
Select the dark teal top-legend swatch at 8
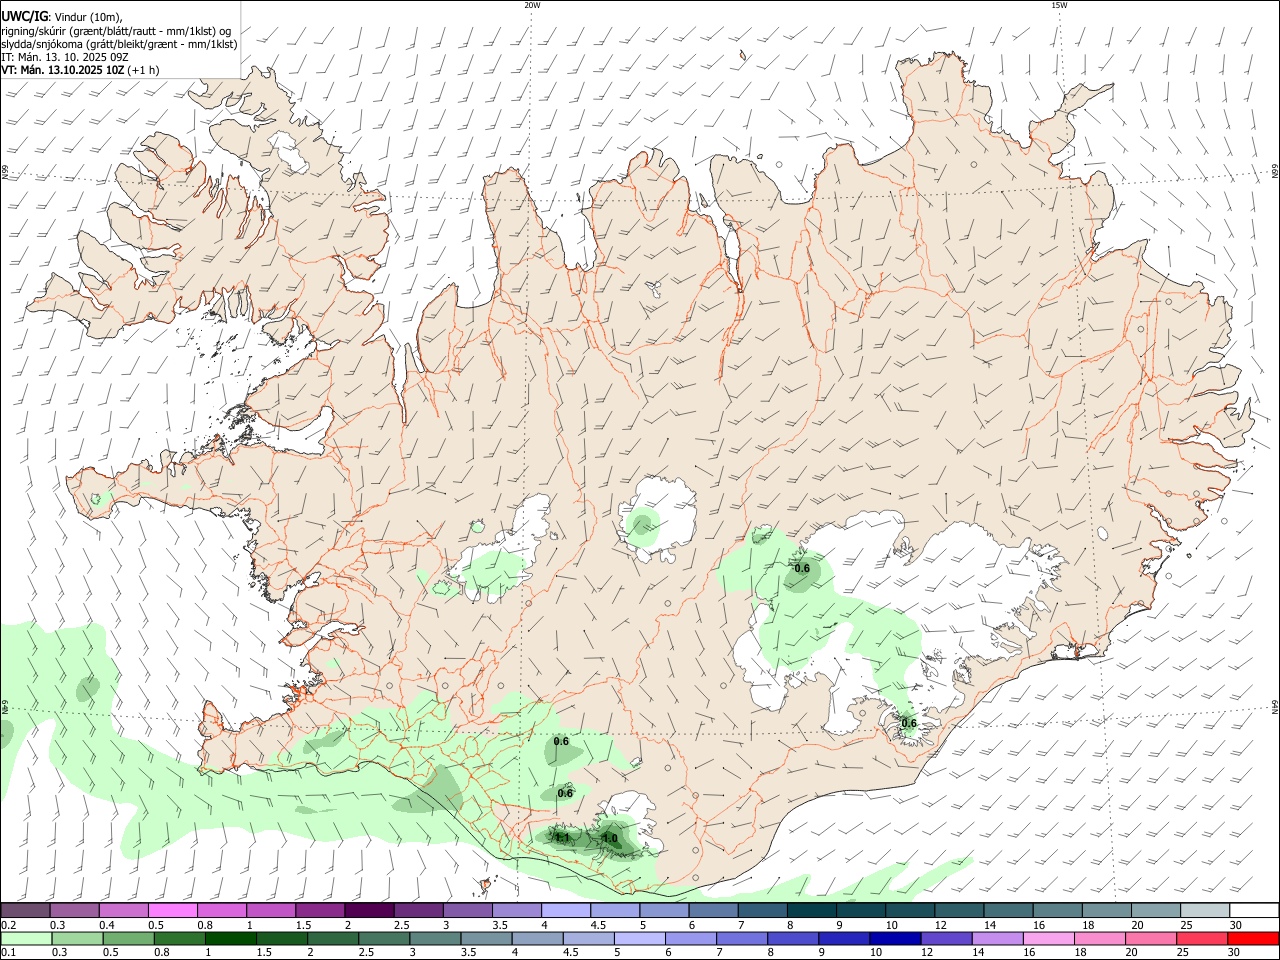[812, 911]
